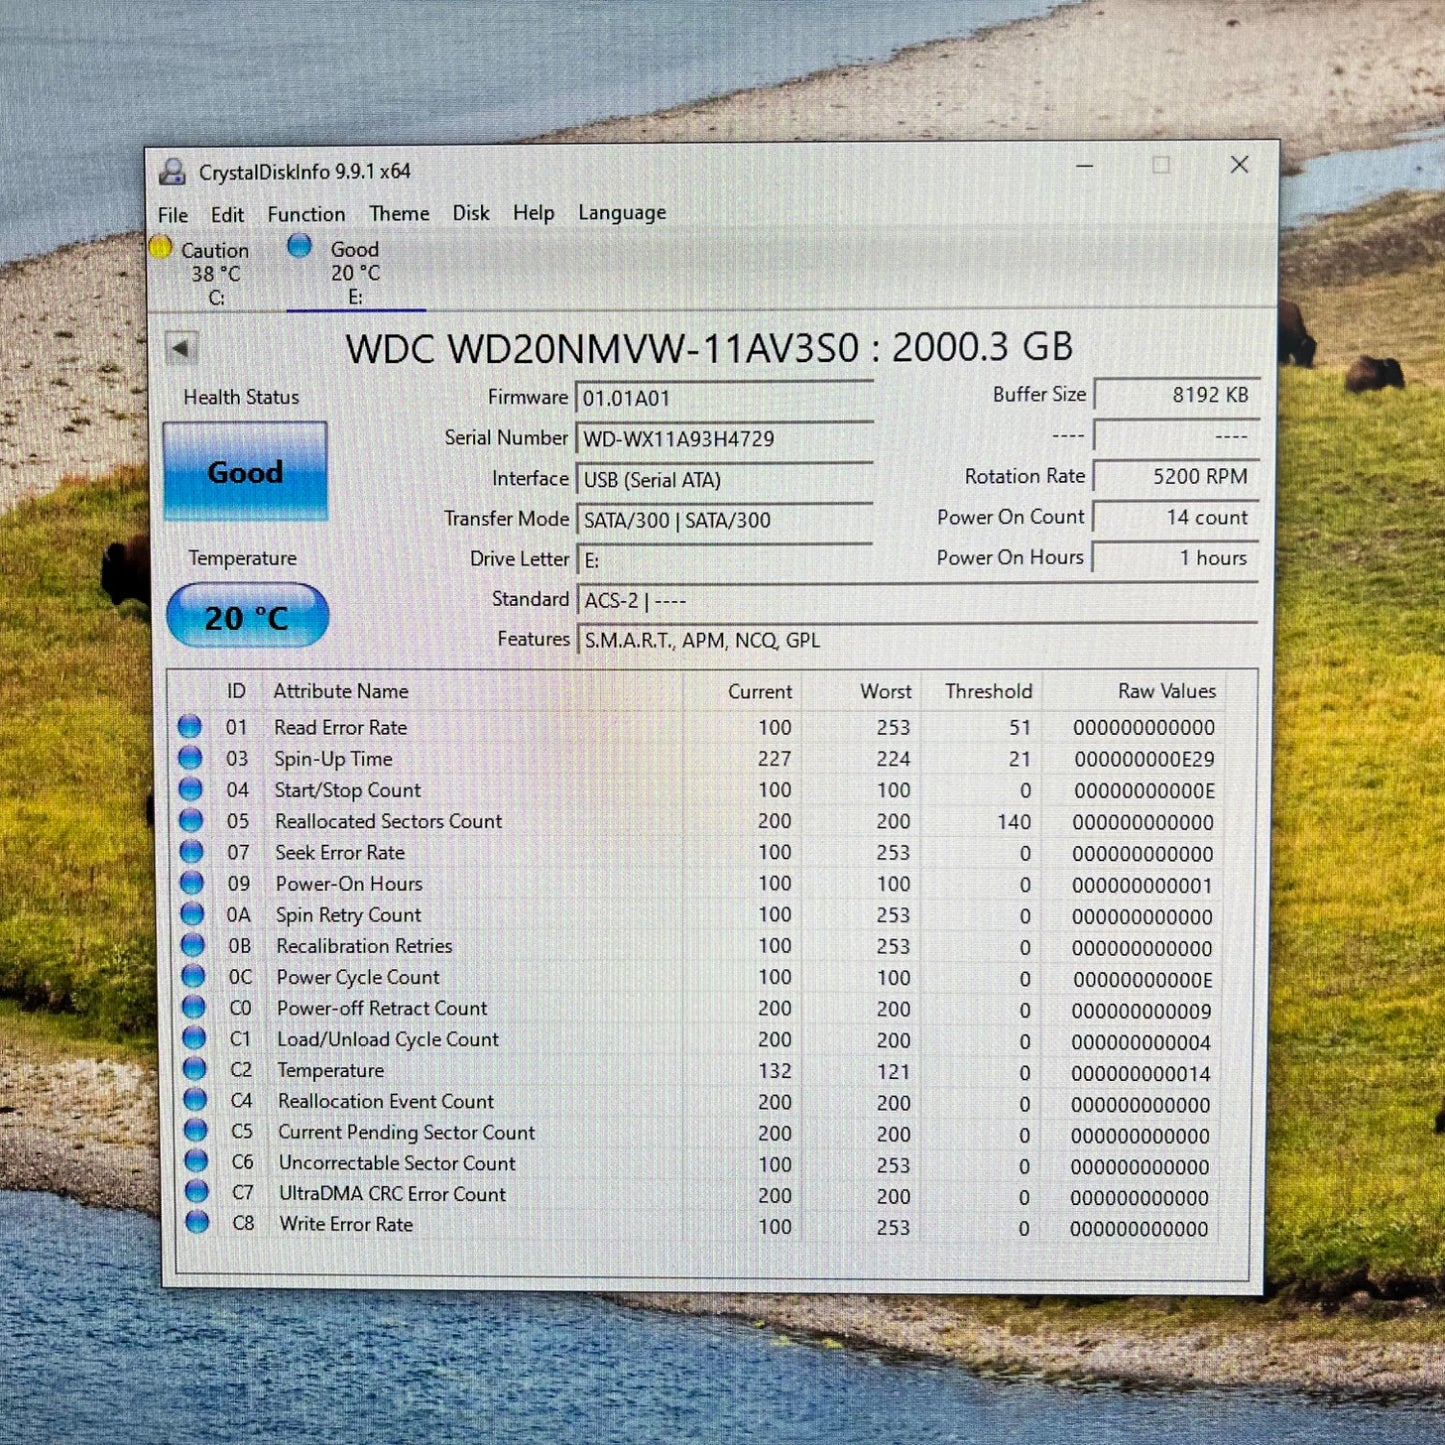Click the Interface field showing USB (Serial ATA)

coord(725,479)
